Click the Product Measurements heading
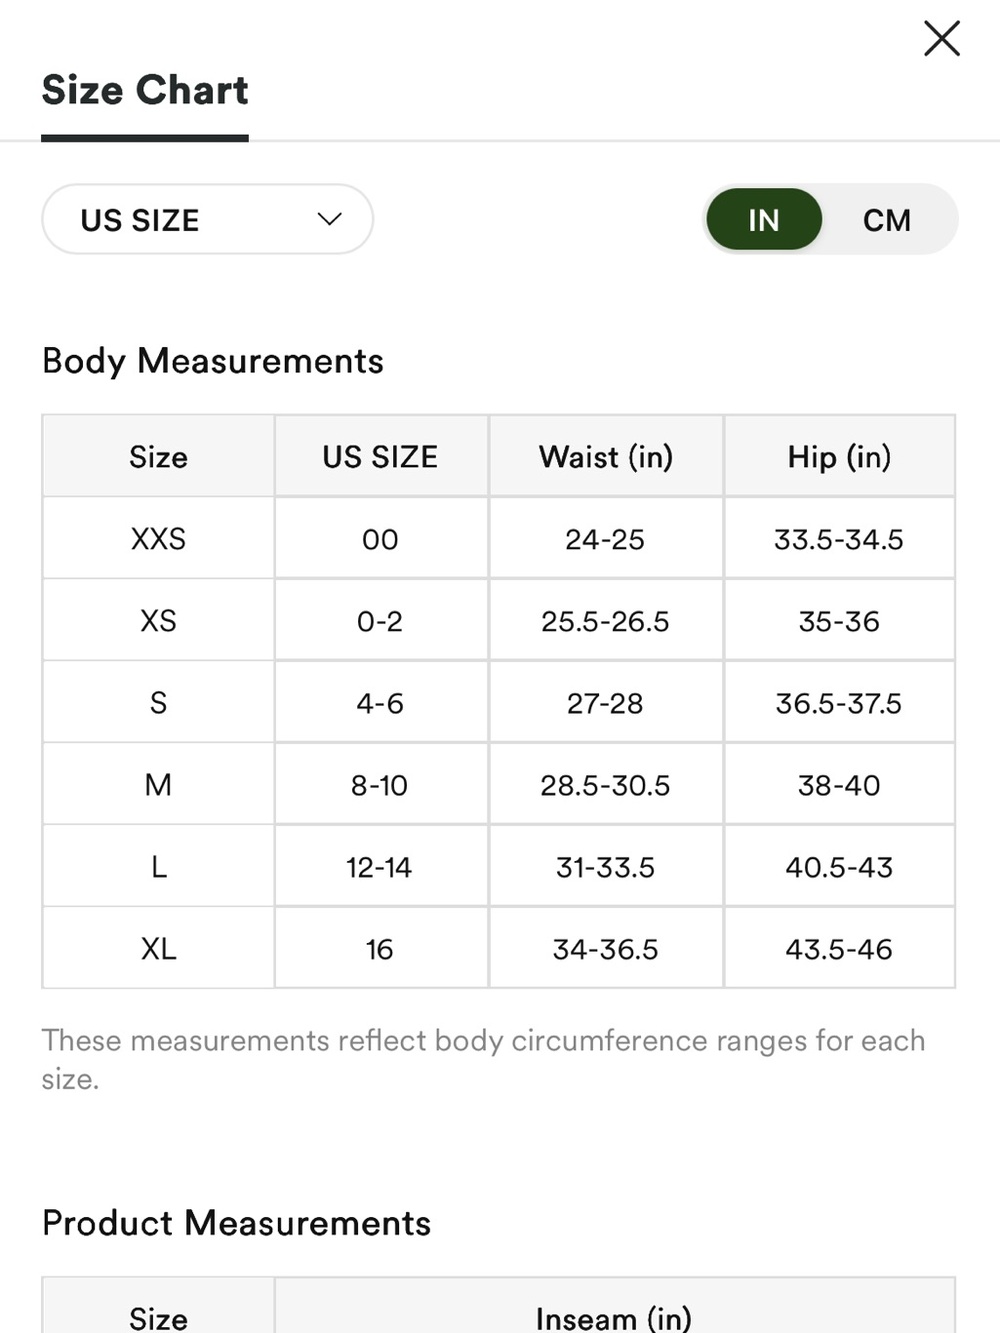 (237, 1223)
